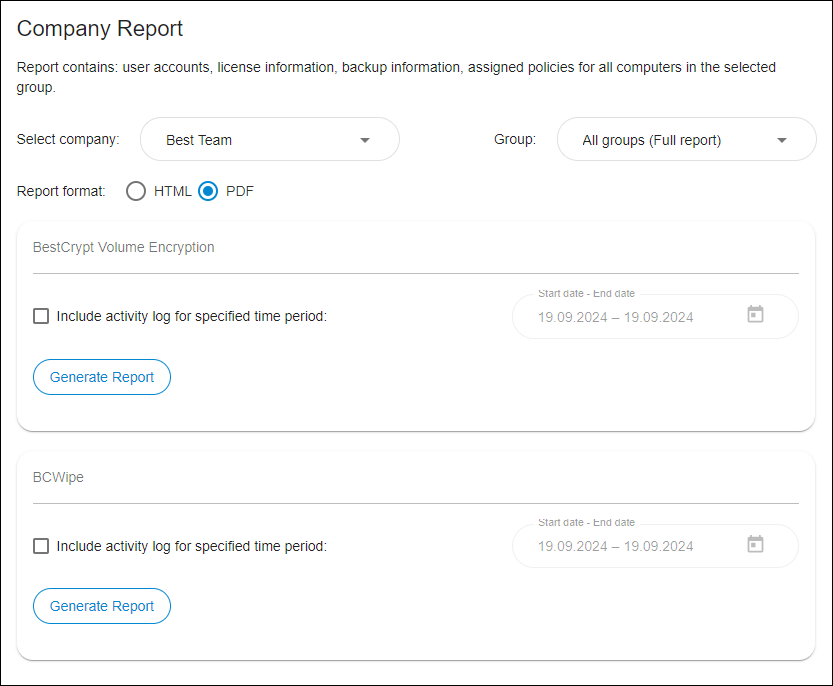Viewport: 833px width, 686px height.
Task: Click the Select company dropdown arrow
Action: 364,140
